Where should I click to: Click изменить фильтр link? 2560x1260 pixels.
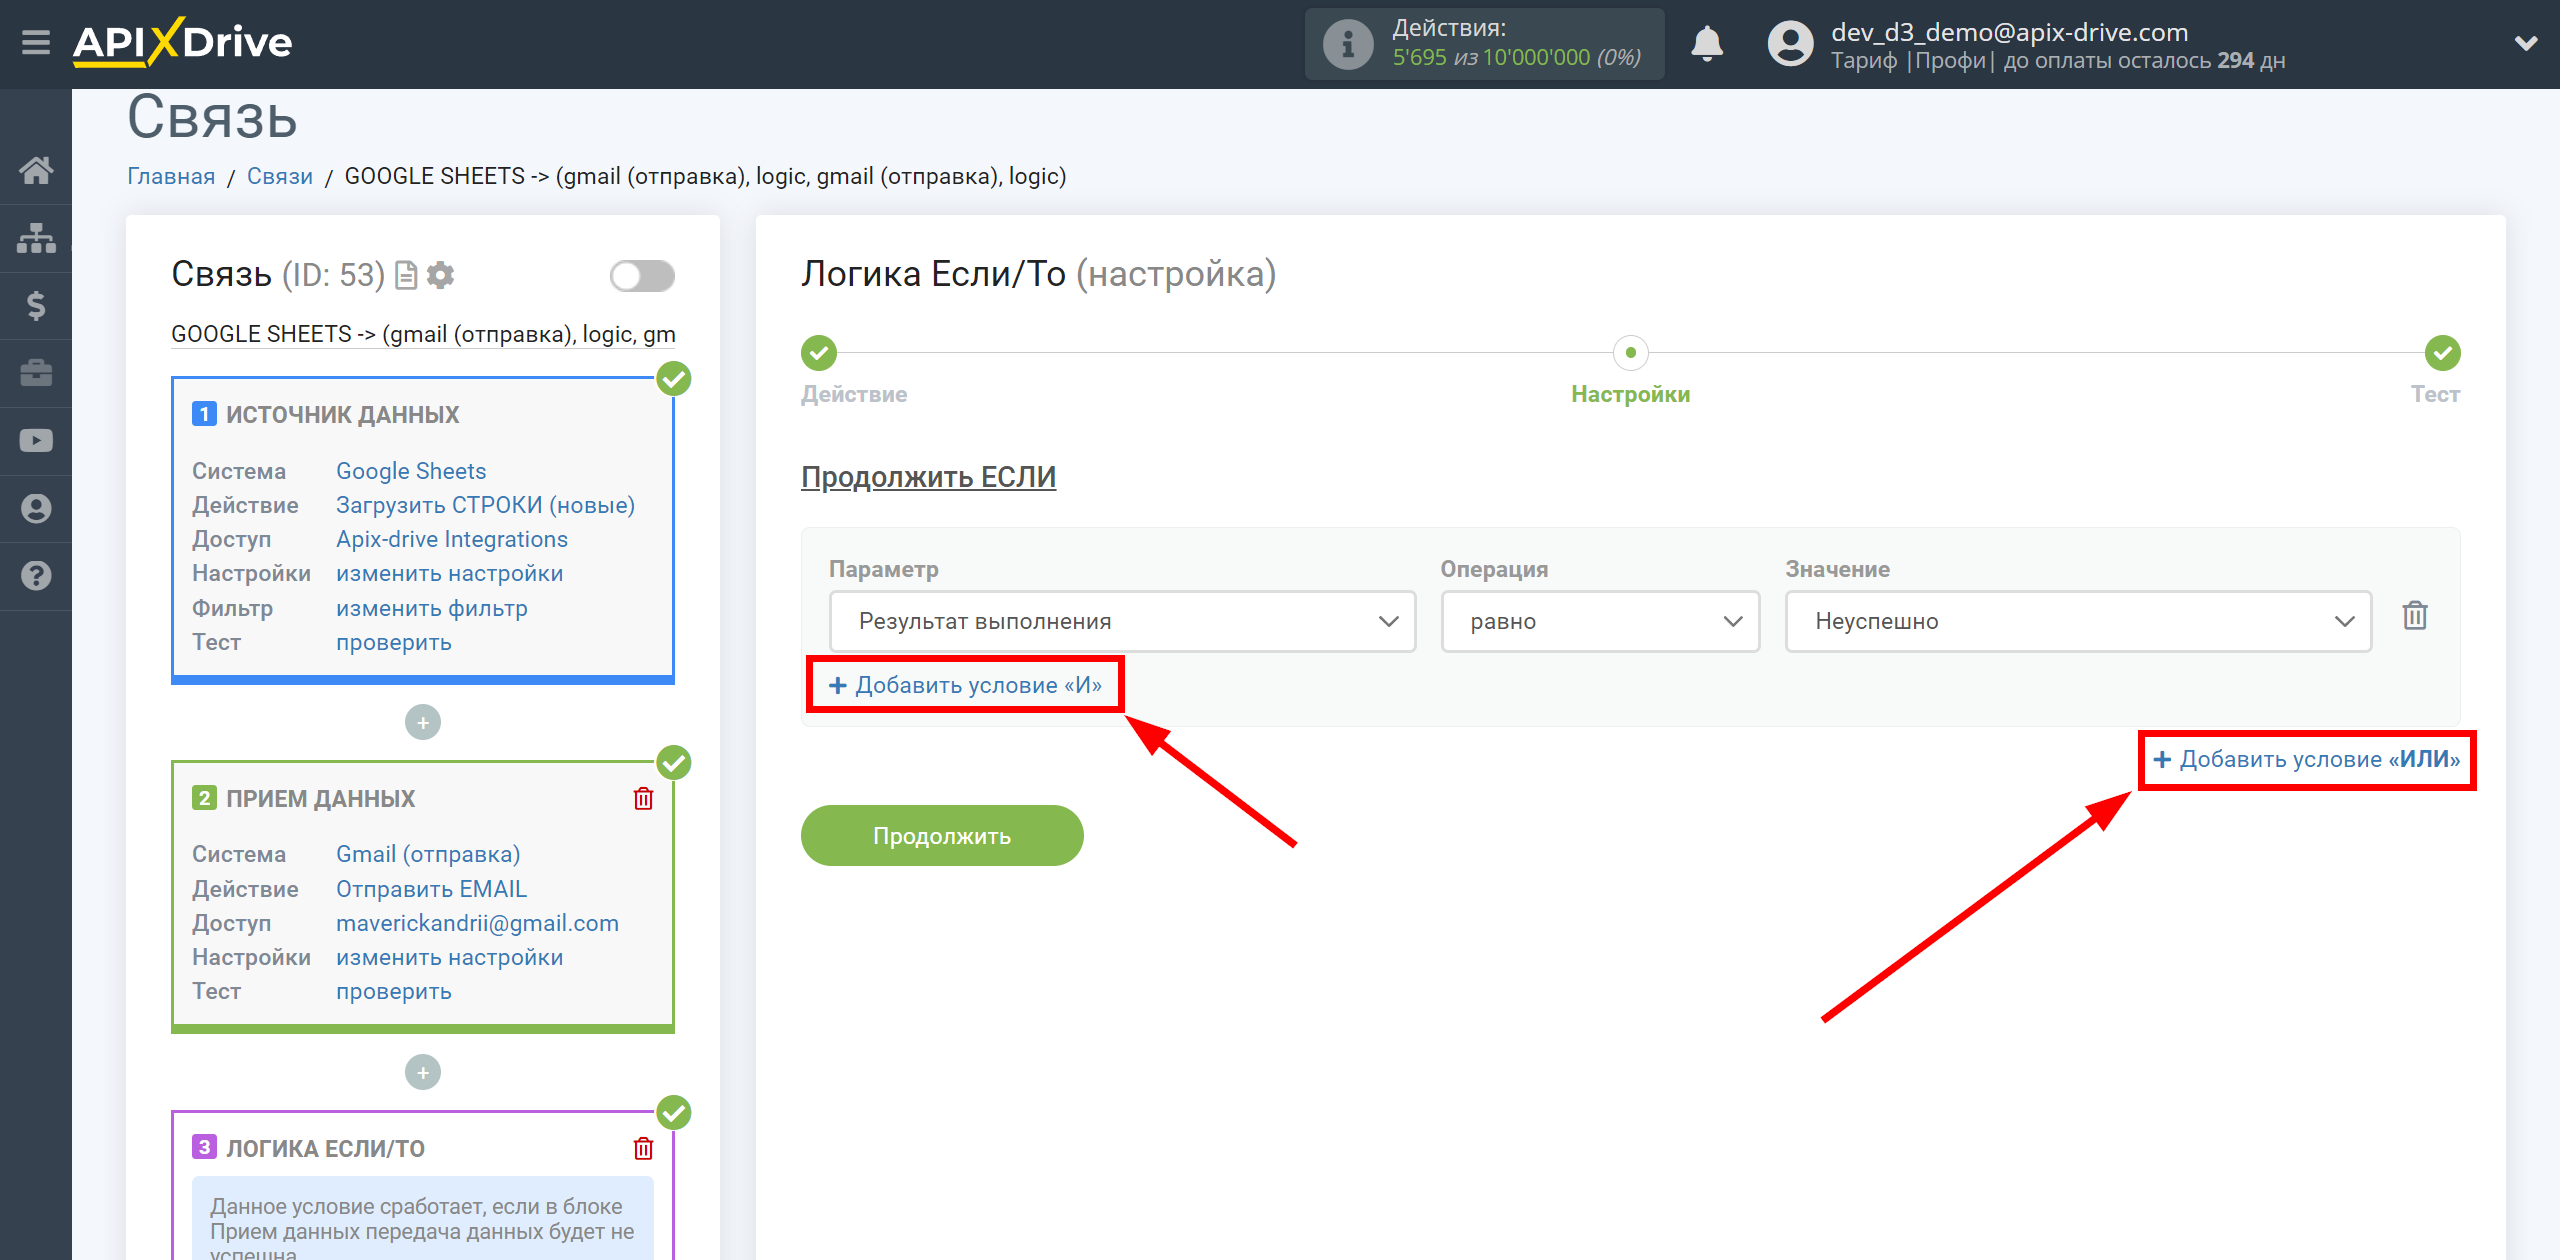pos(432,608)
